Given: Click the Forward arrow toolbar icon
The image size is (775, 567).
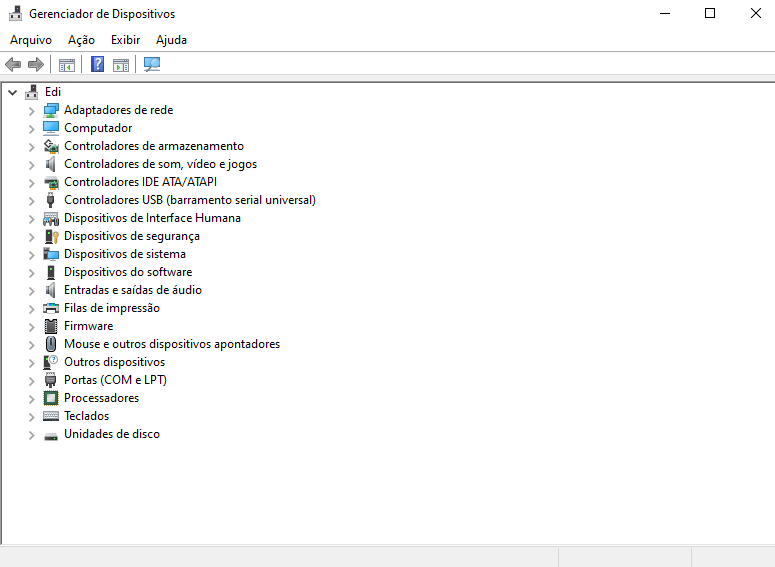Looking at the screenshot, I should pos(36,64).
